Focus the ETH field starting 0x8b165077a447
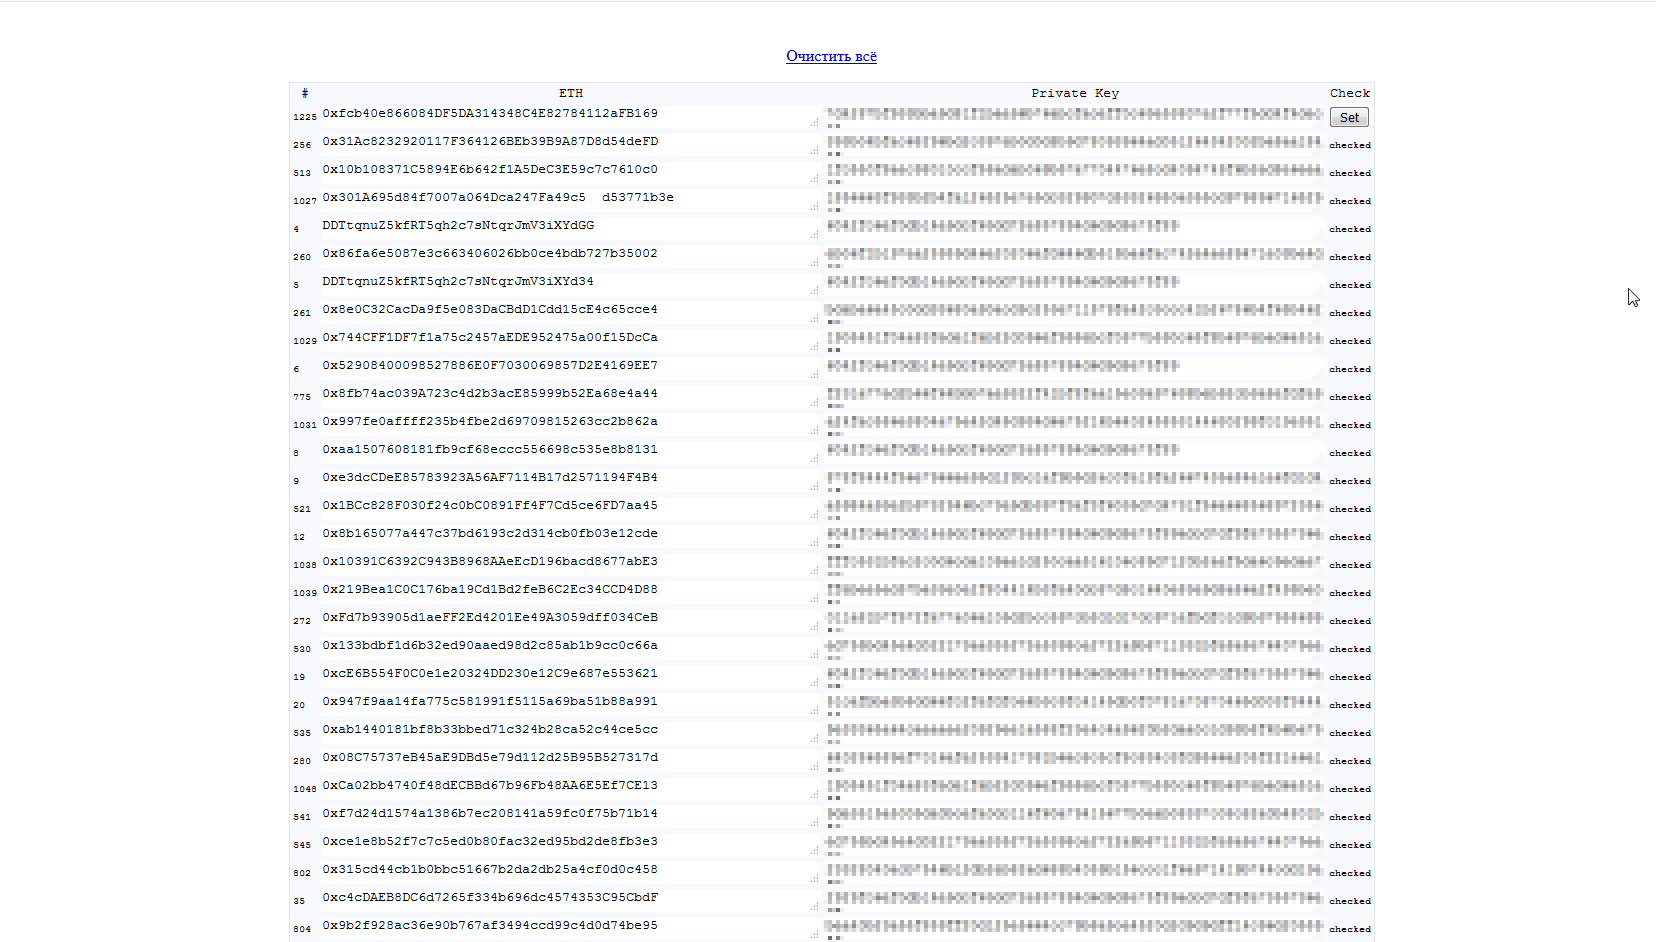Image resolution: width=1656 pixels, height=942 pixels. click(x=570, y=537)
